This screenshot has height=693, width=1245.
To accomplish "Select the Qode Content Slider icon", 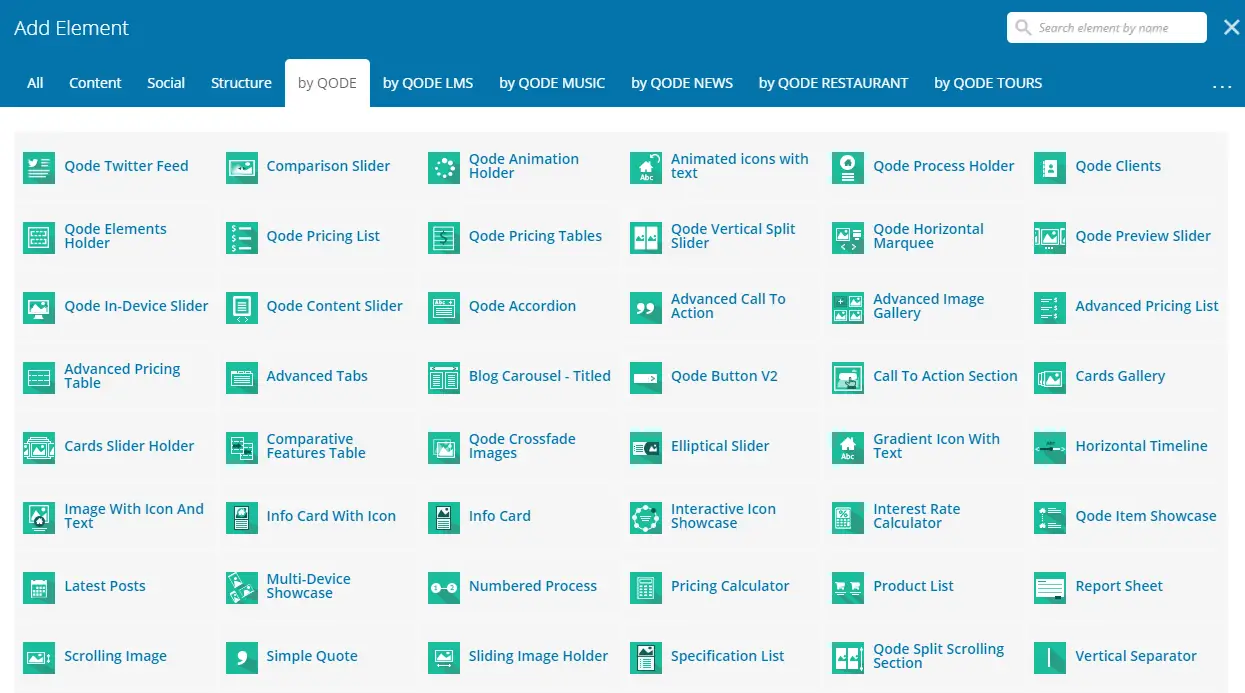I will coord(241,307).
